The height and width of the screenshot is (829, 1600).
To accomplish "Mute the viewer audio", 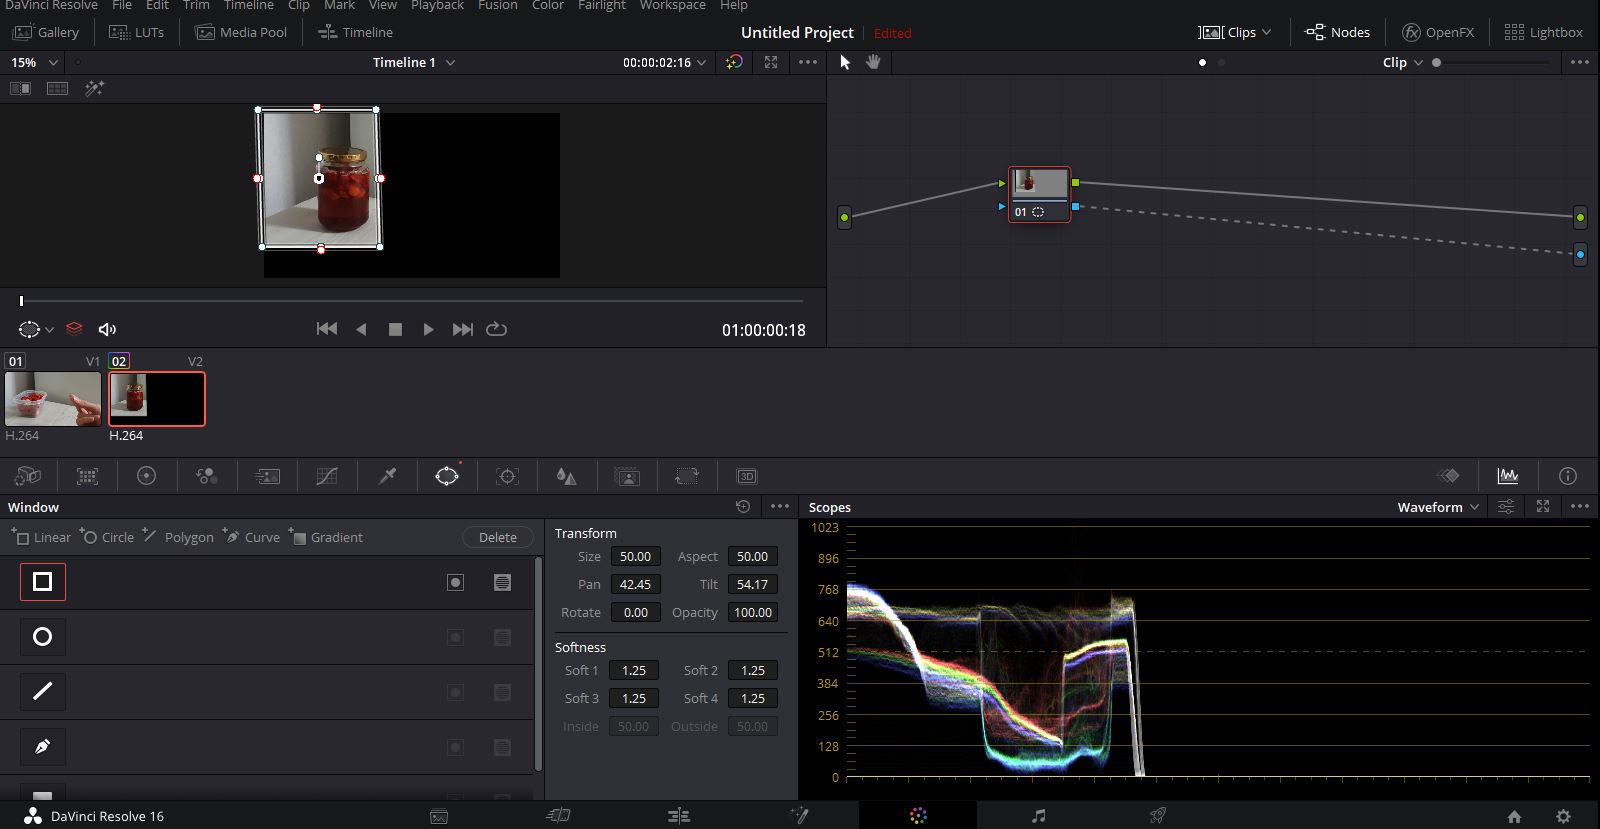I will (x=107, y=329).
